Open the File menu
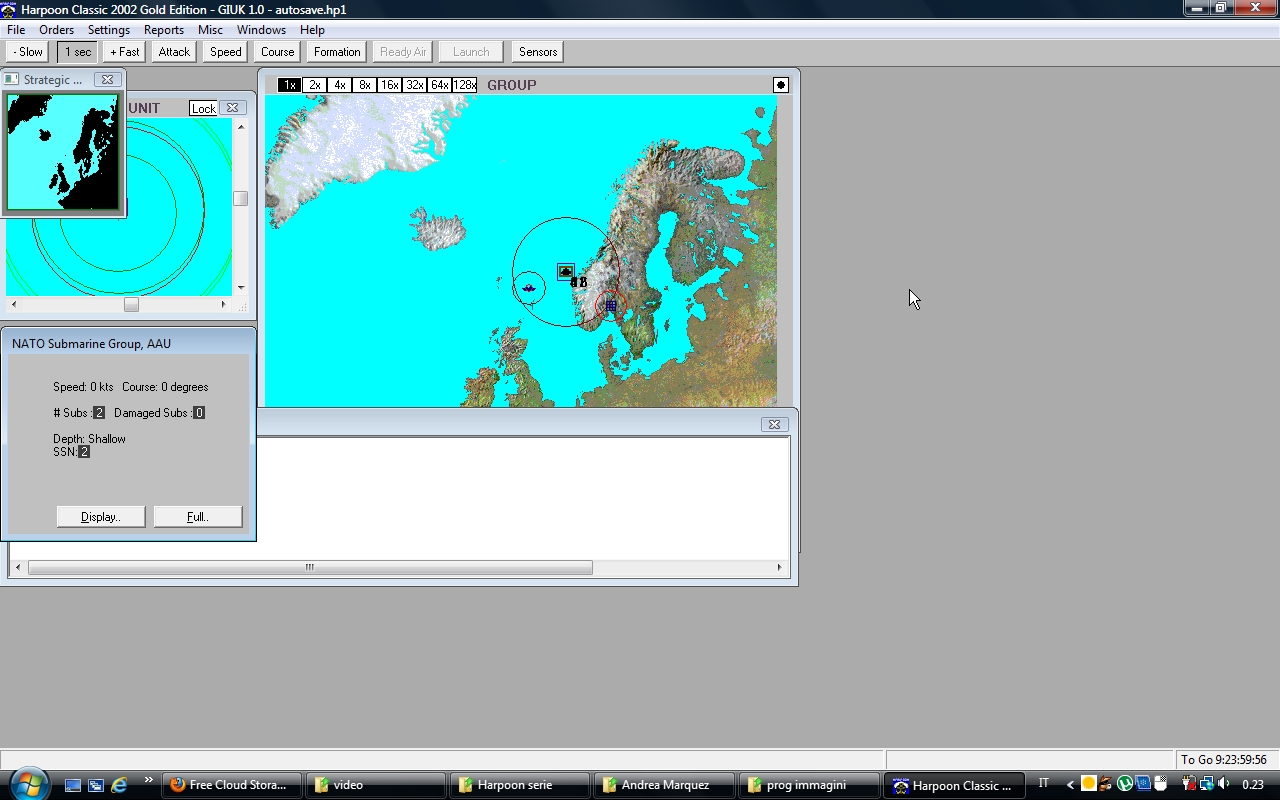Screen dimensions: 1280x800 [16, 30]
